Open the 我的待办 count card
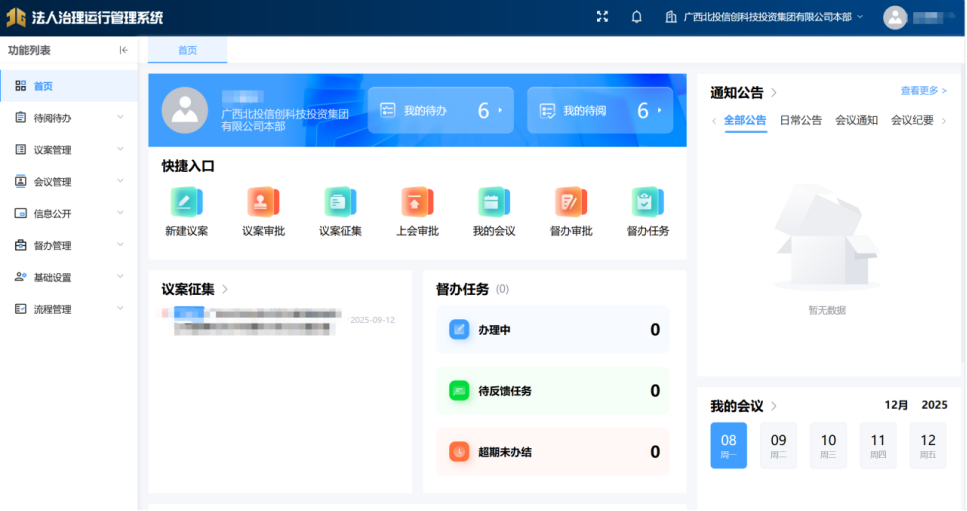This screenshot has width=967, height=511. pos(441,110)
